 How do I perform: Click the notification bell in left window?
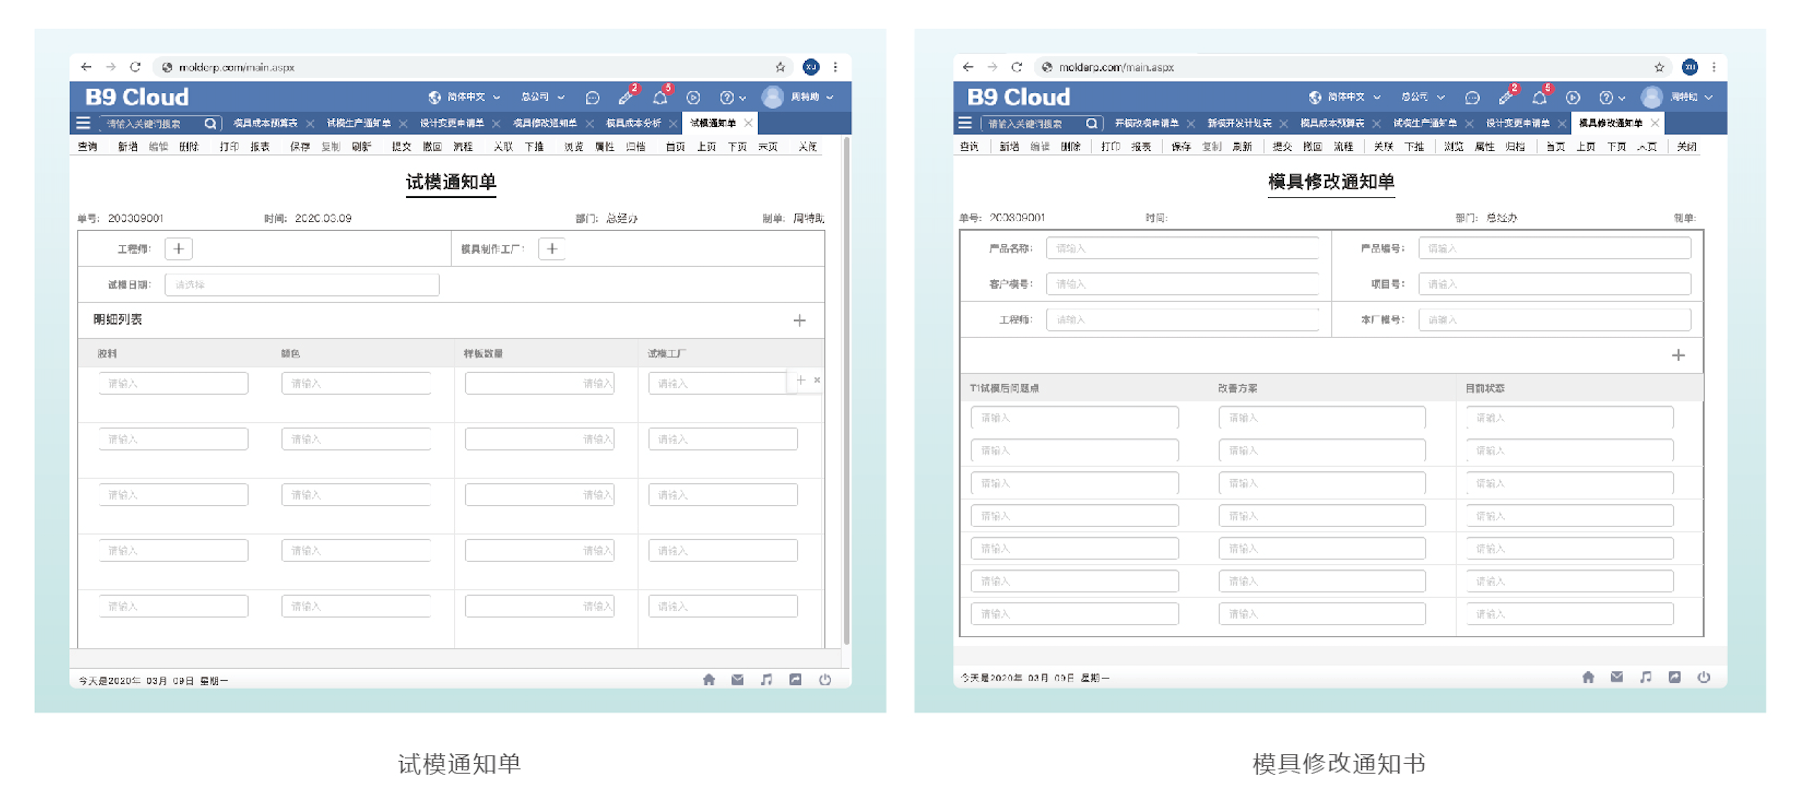tap(660, 98)
